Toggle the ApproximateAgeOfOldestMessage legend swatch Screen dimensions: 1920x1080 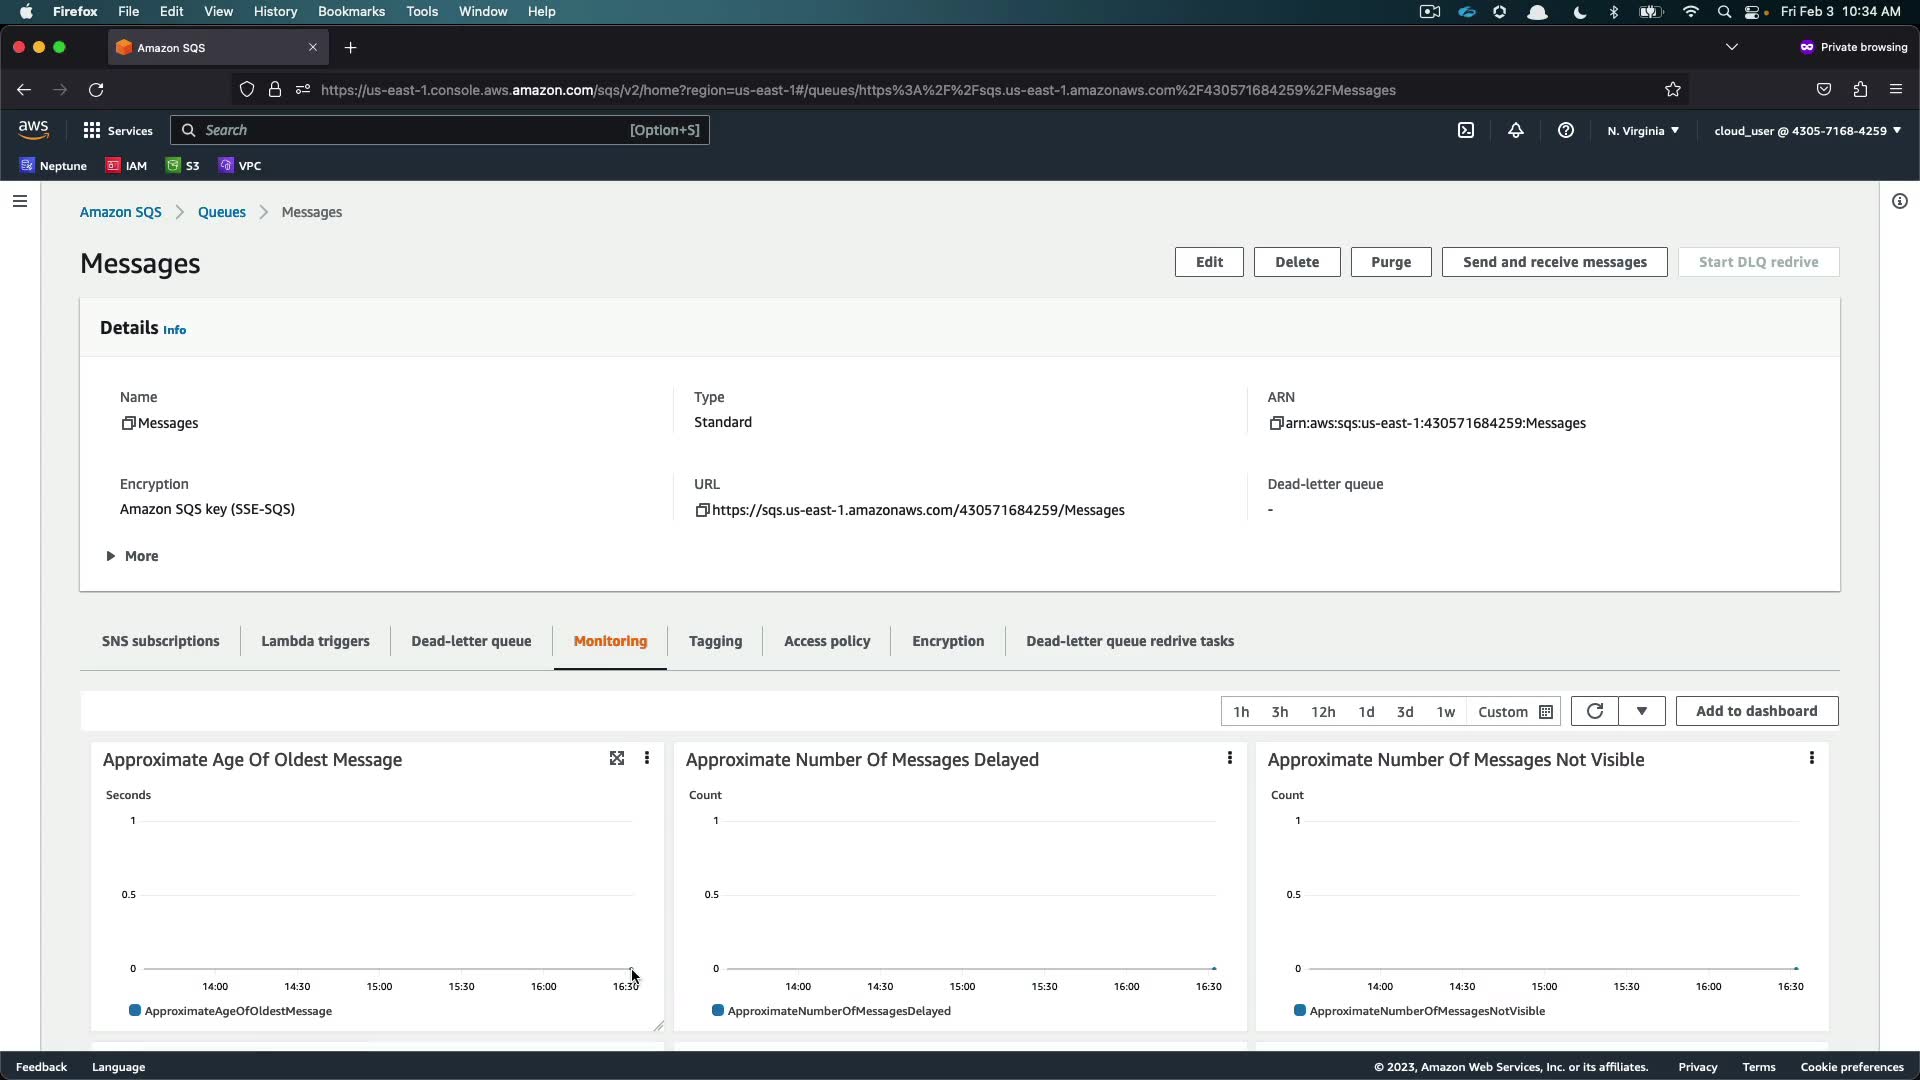(135, 1011)
